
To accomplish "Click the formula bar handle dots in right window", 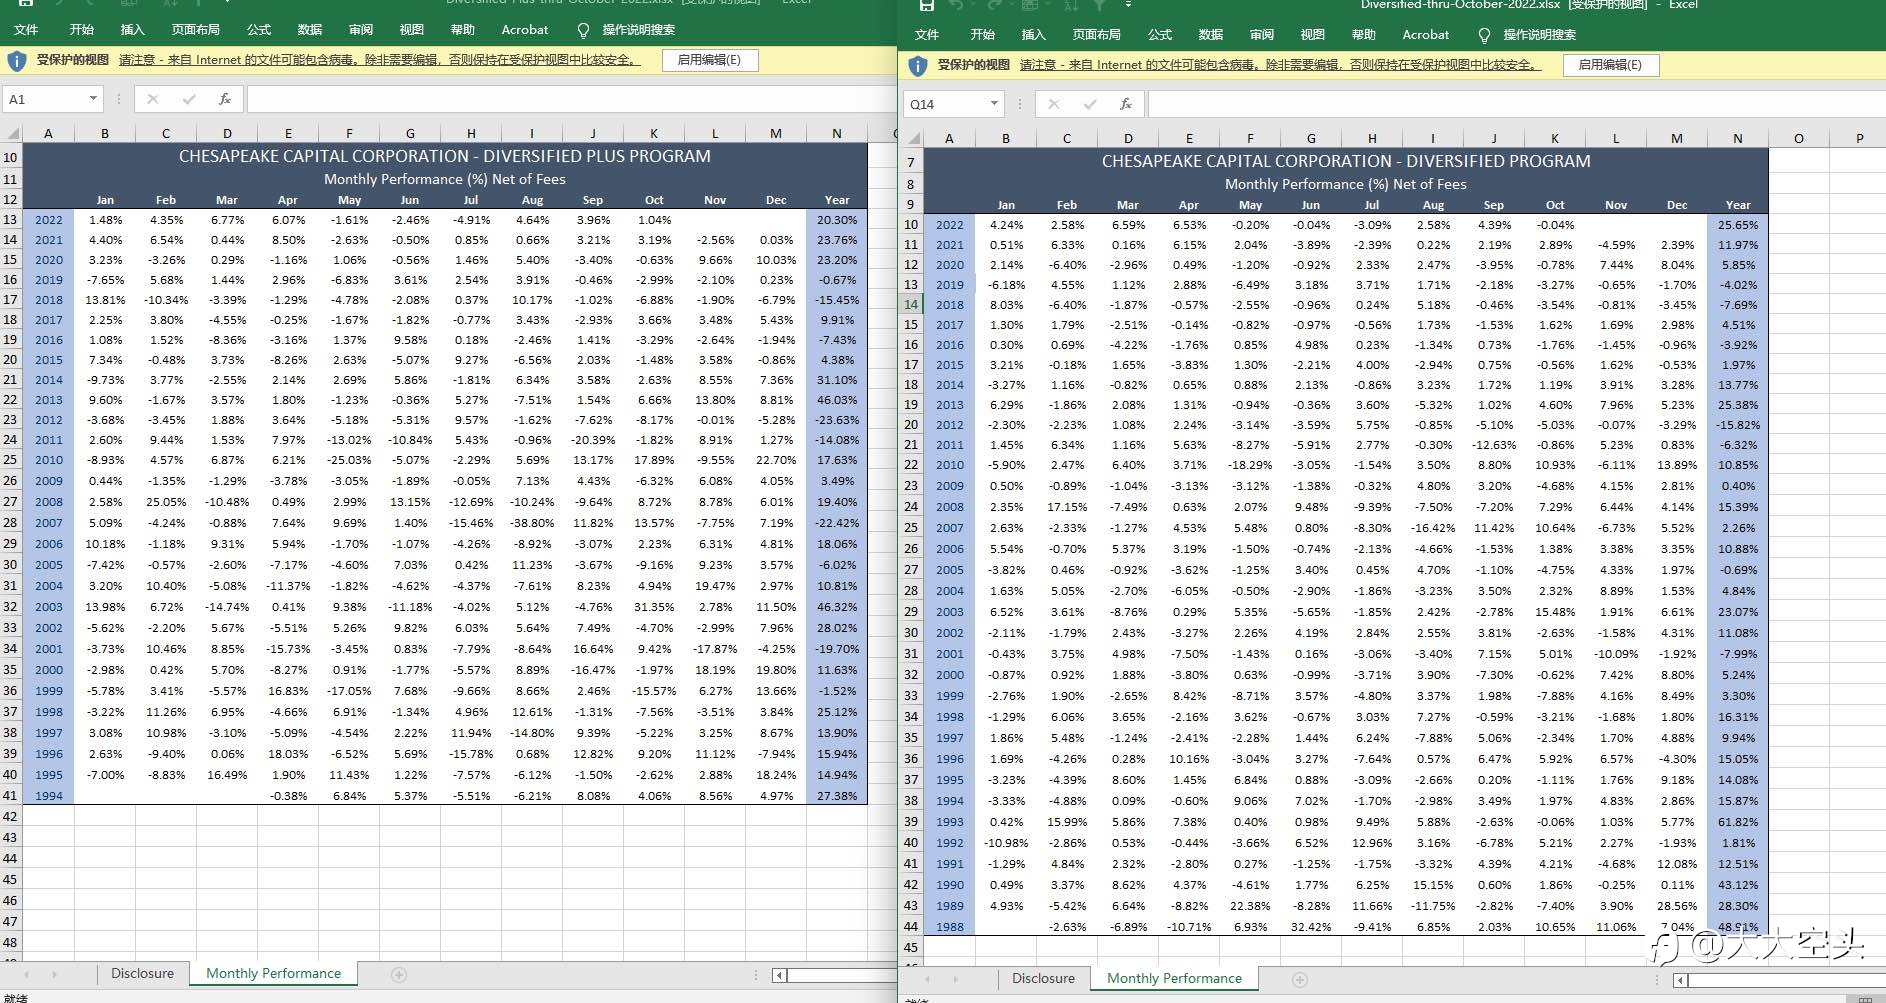I will 1019,104.
